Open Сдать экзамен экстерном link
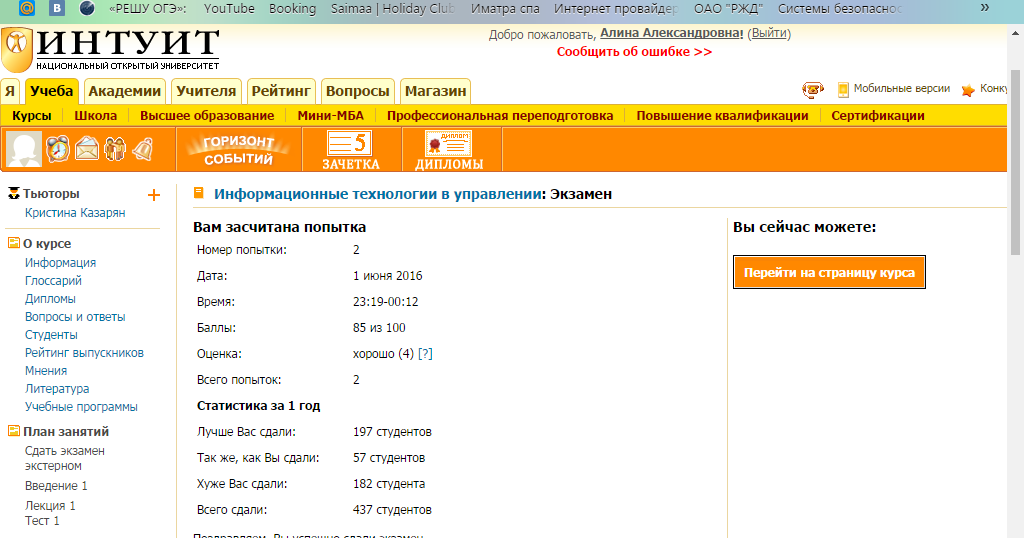The width and height of the screenshot is (1024, 538). [x=65, y=458]
